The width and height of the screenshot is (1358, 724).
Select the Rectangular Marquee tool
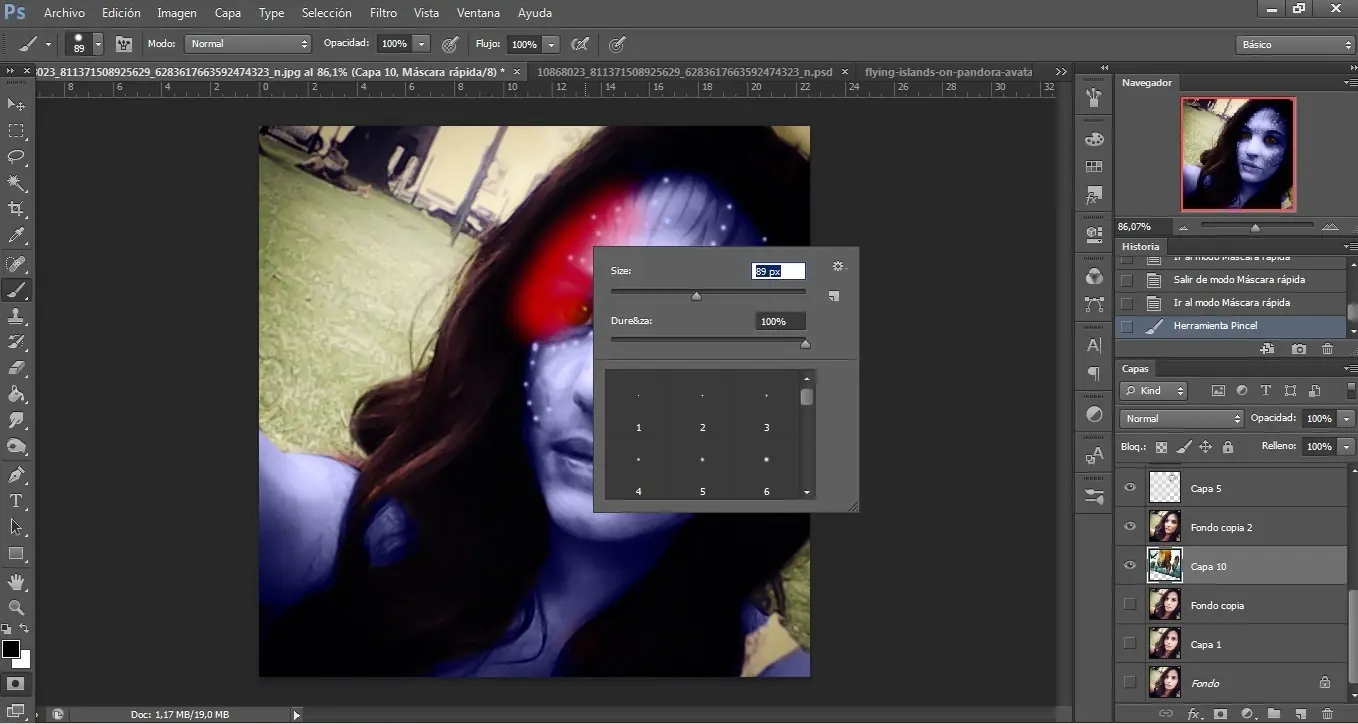16,131
